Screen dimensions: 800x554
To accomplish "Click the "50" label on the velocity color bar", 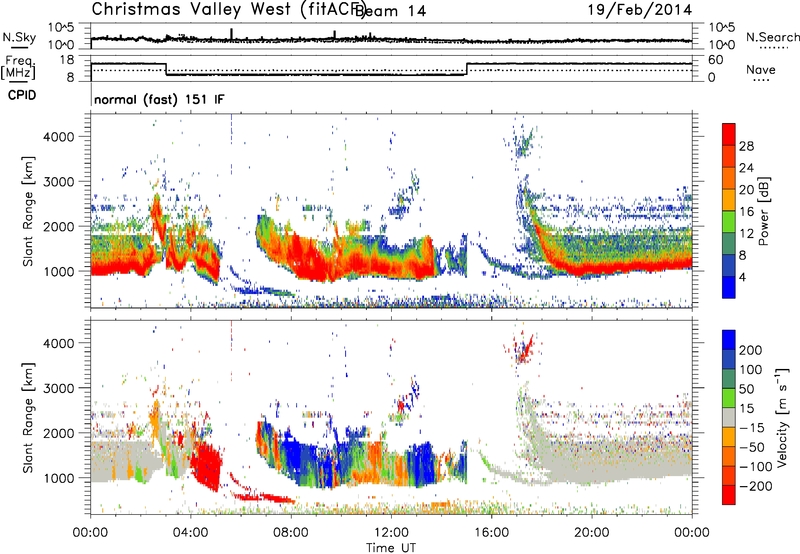I will point(746,389).
